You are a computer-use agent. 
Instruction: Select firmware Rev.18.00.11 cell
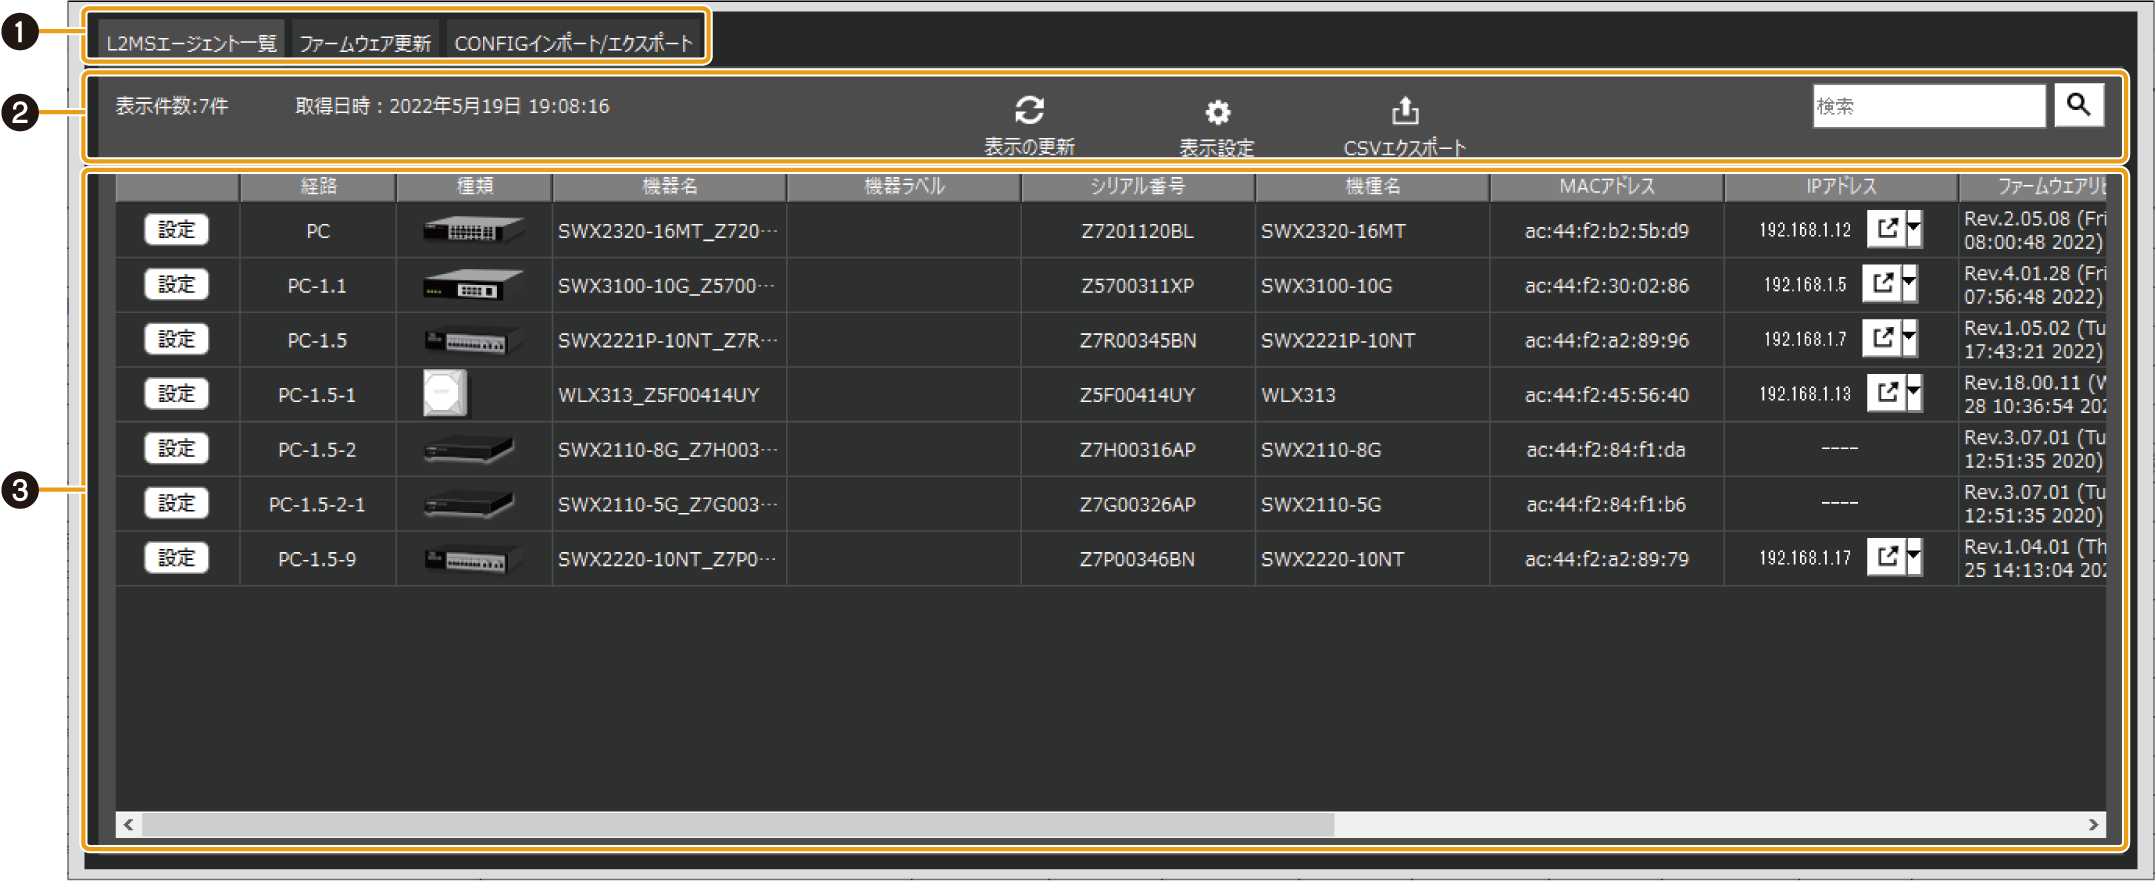tap(2034, 394)
